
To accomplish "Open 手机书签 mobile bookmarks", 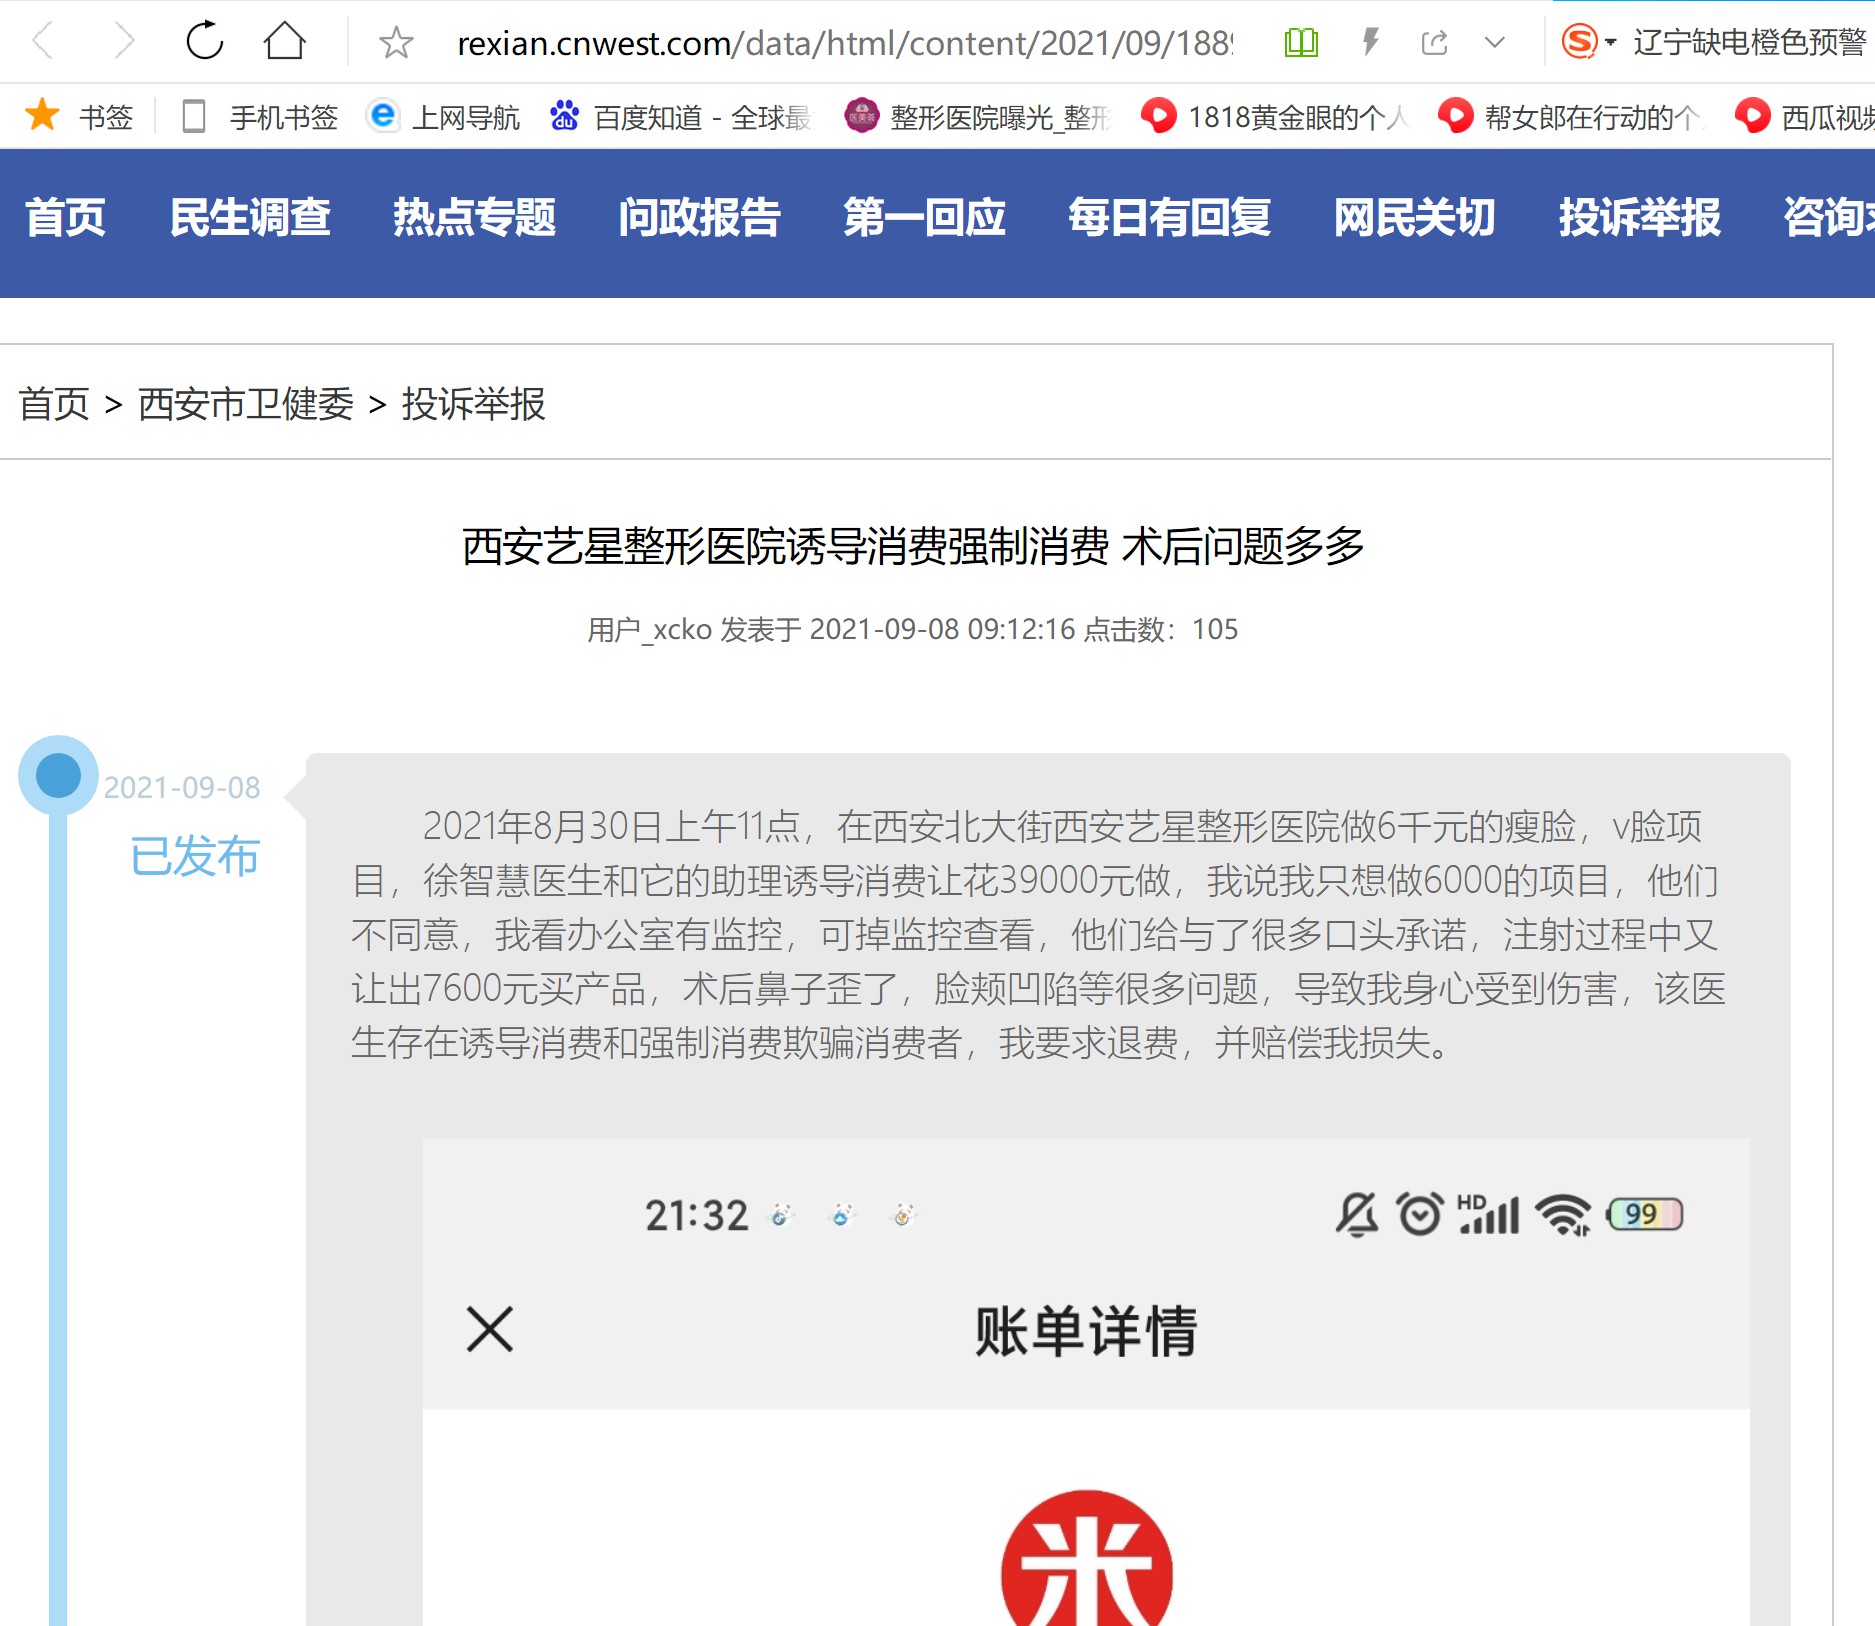I will pos(260,117).
